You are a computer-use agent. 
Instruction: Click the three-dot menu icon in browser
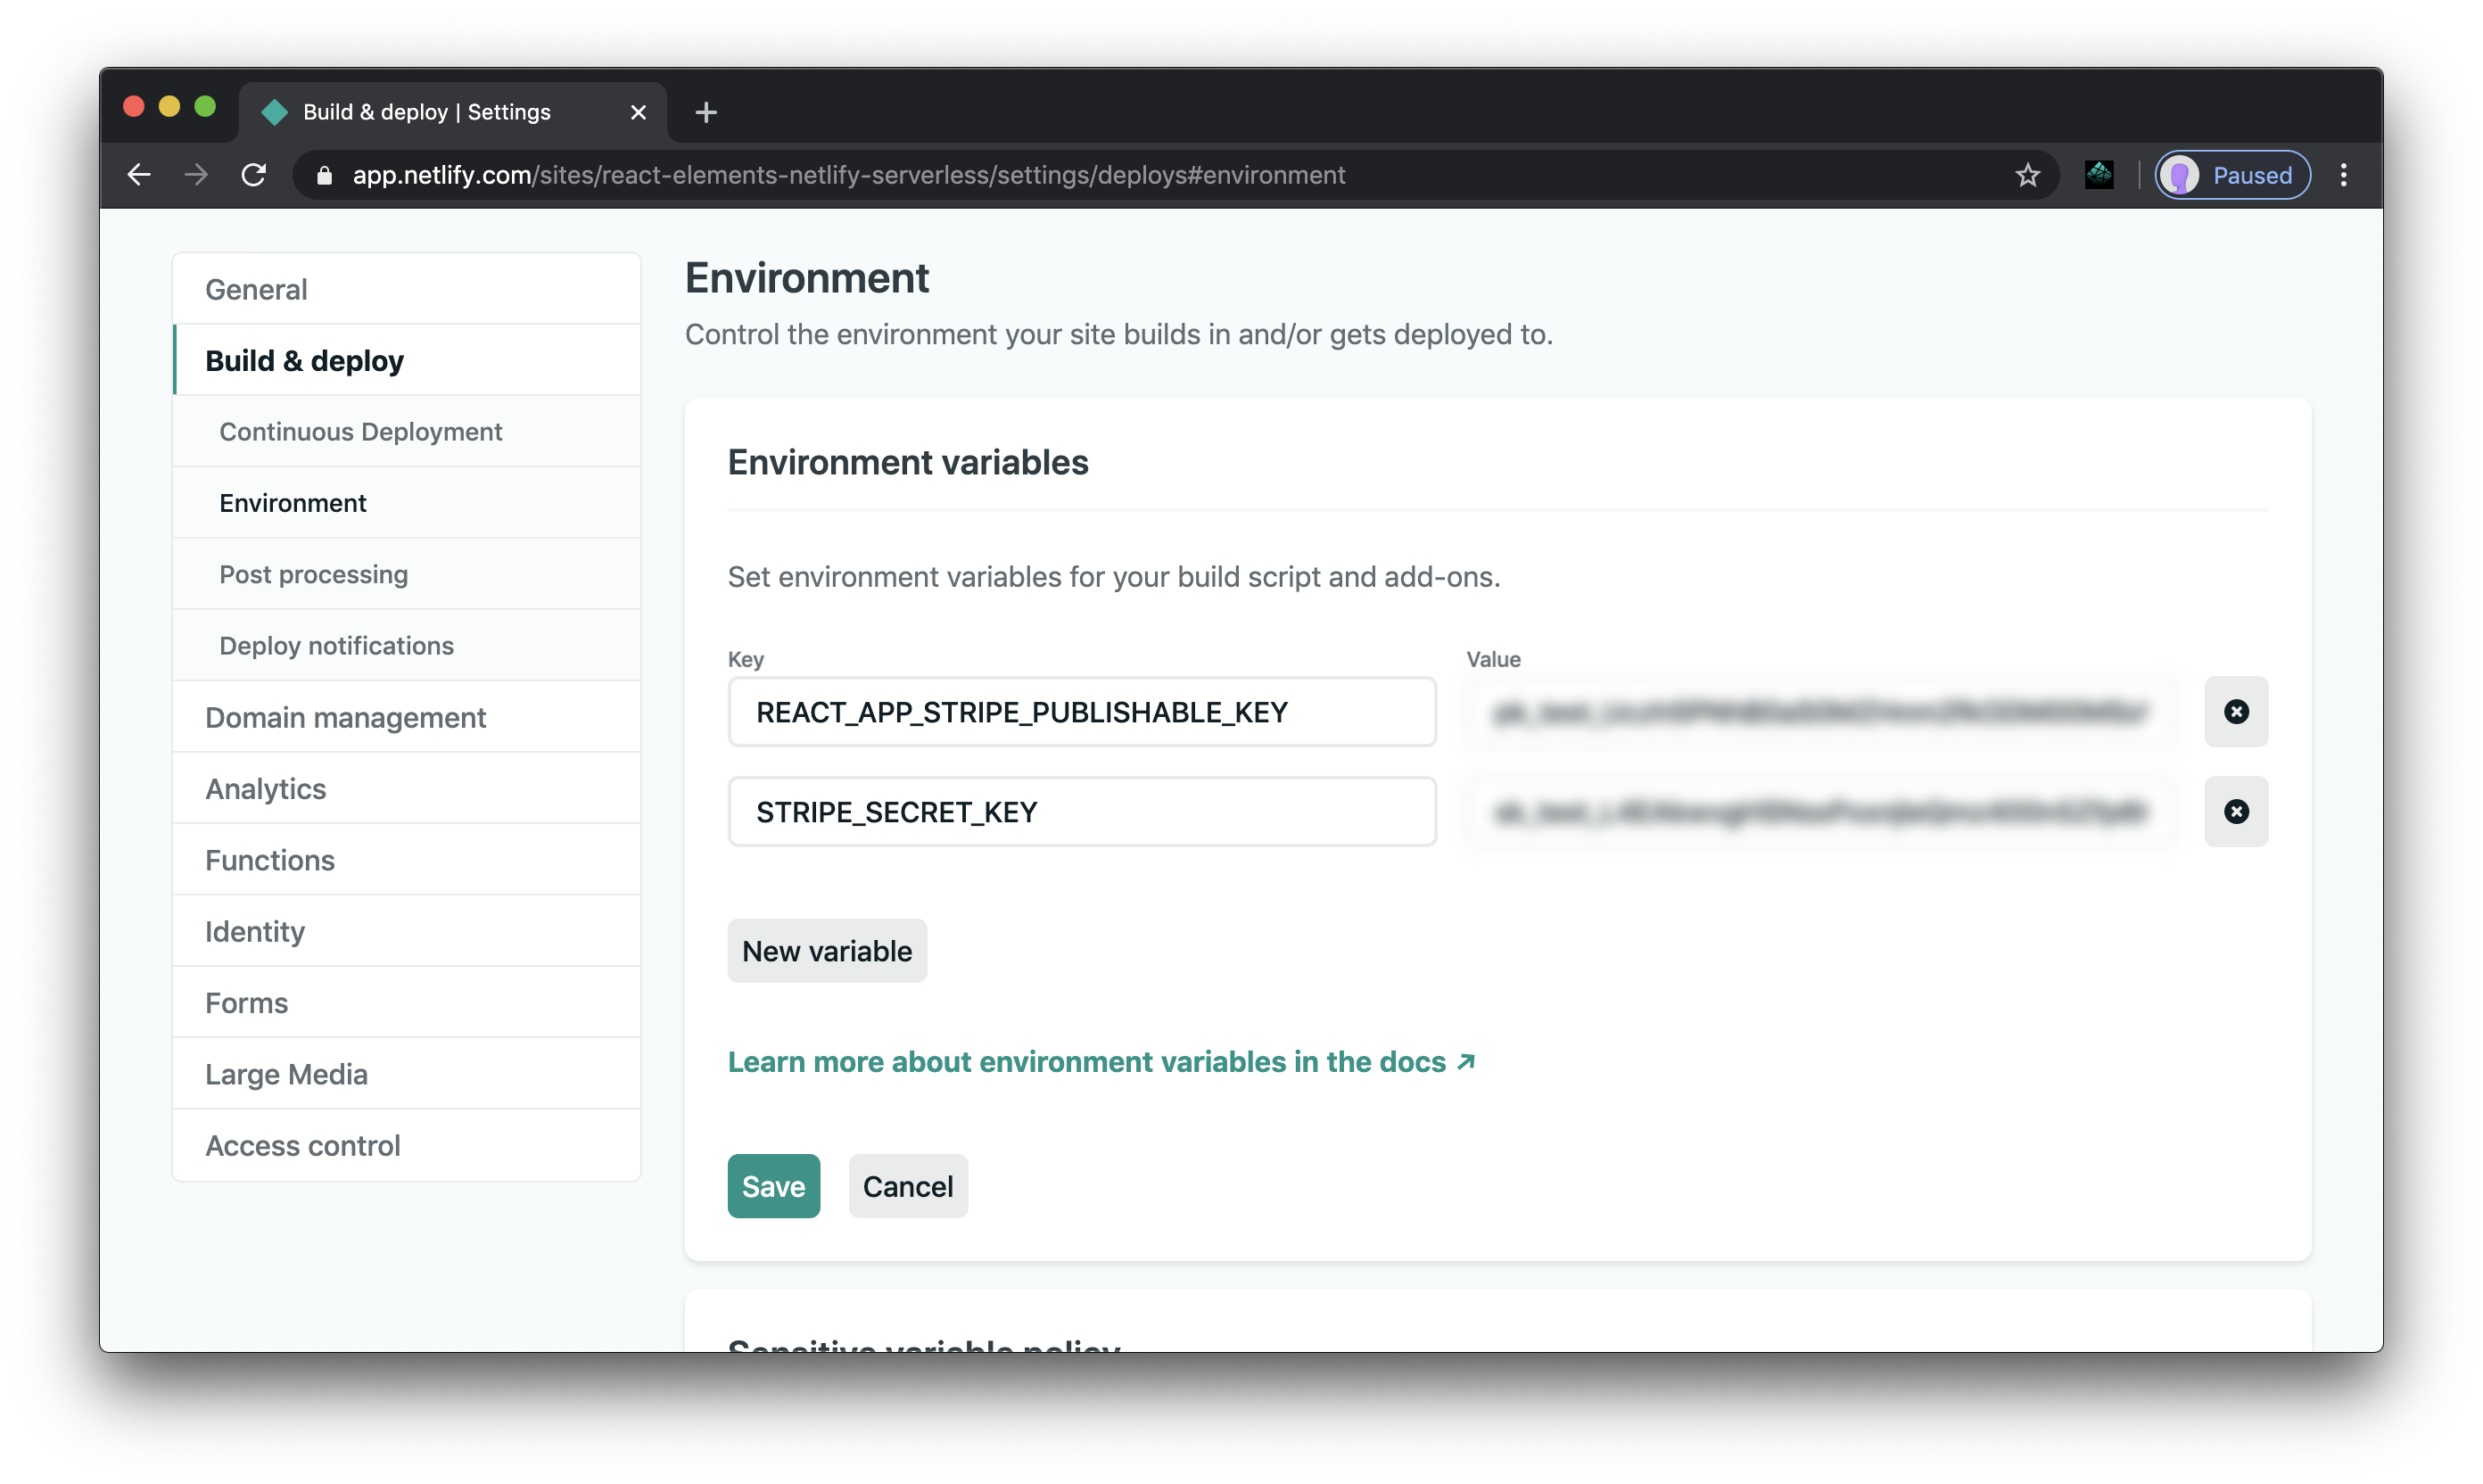pyautogui.click(x=2346, y=175)
